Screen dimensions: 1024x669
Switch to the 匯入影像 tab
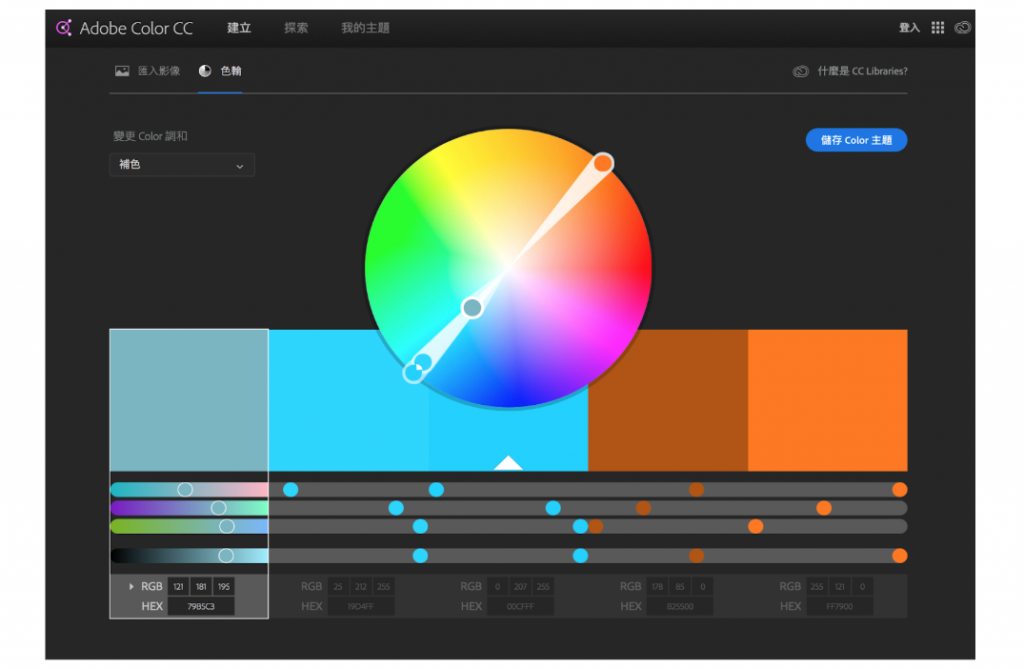click(x=159, y=71)
